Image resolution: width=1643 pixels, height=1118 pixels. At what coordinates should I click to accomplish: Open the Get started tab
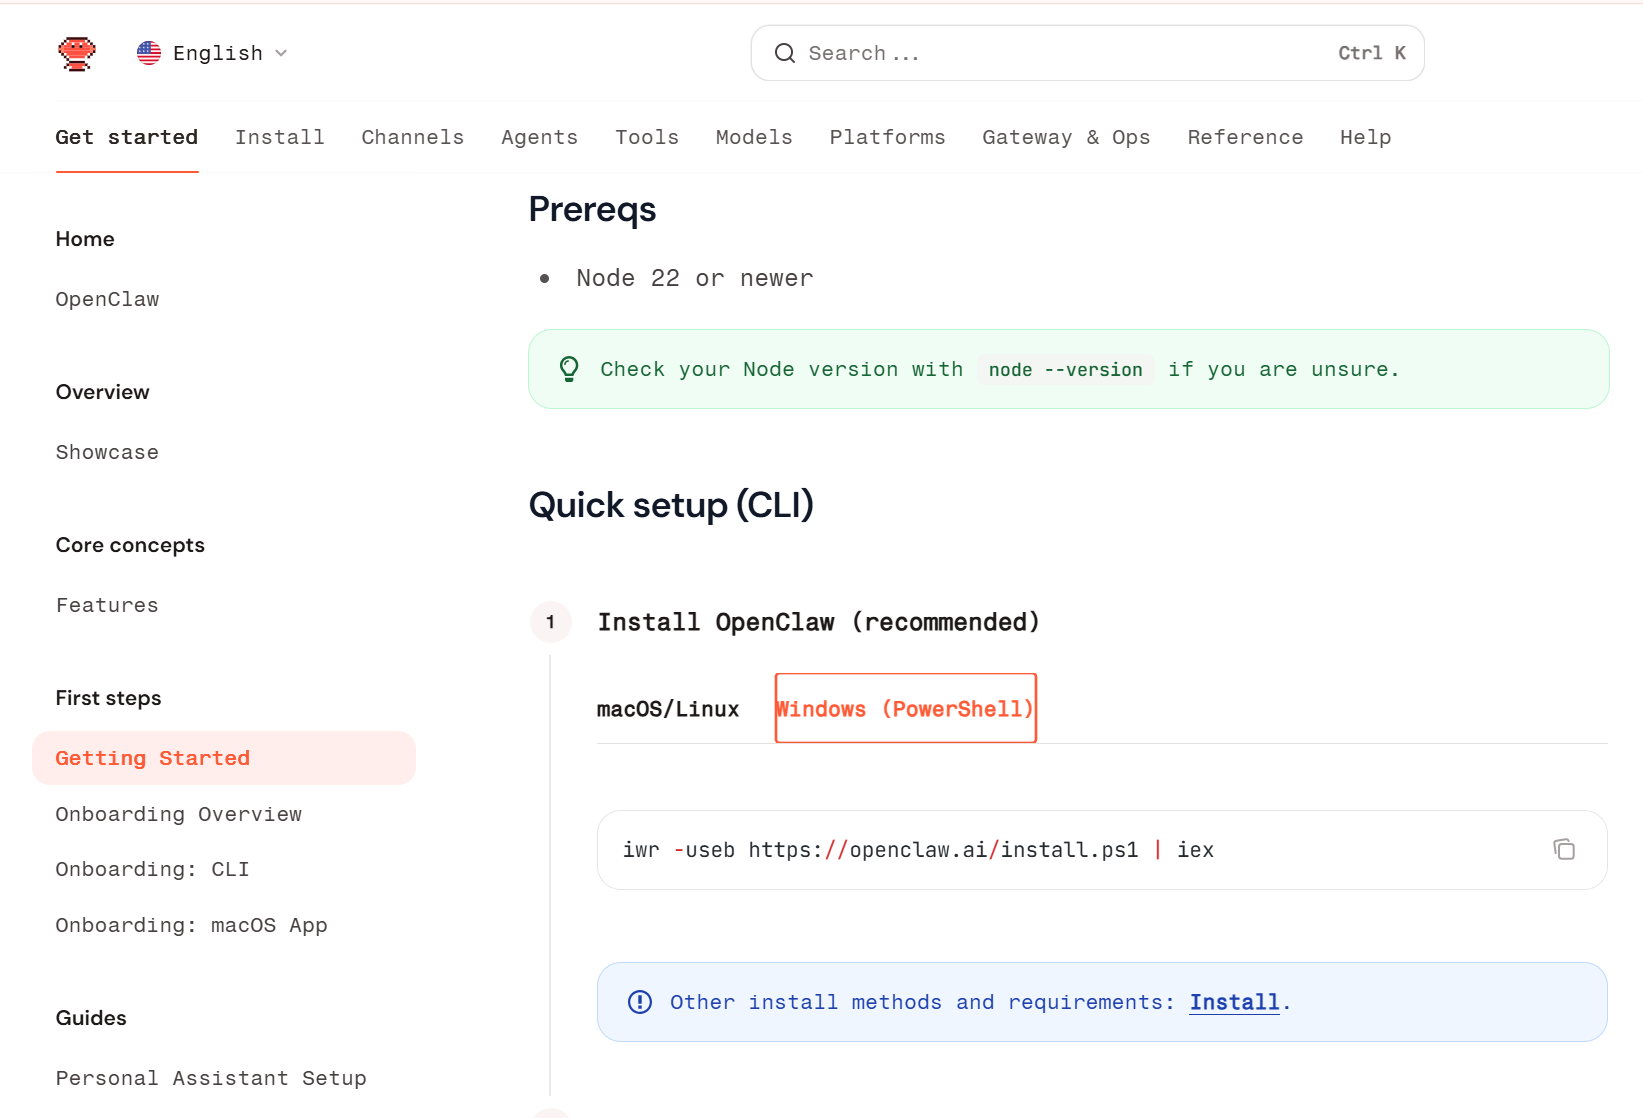coord(127,137)
